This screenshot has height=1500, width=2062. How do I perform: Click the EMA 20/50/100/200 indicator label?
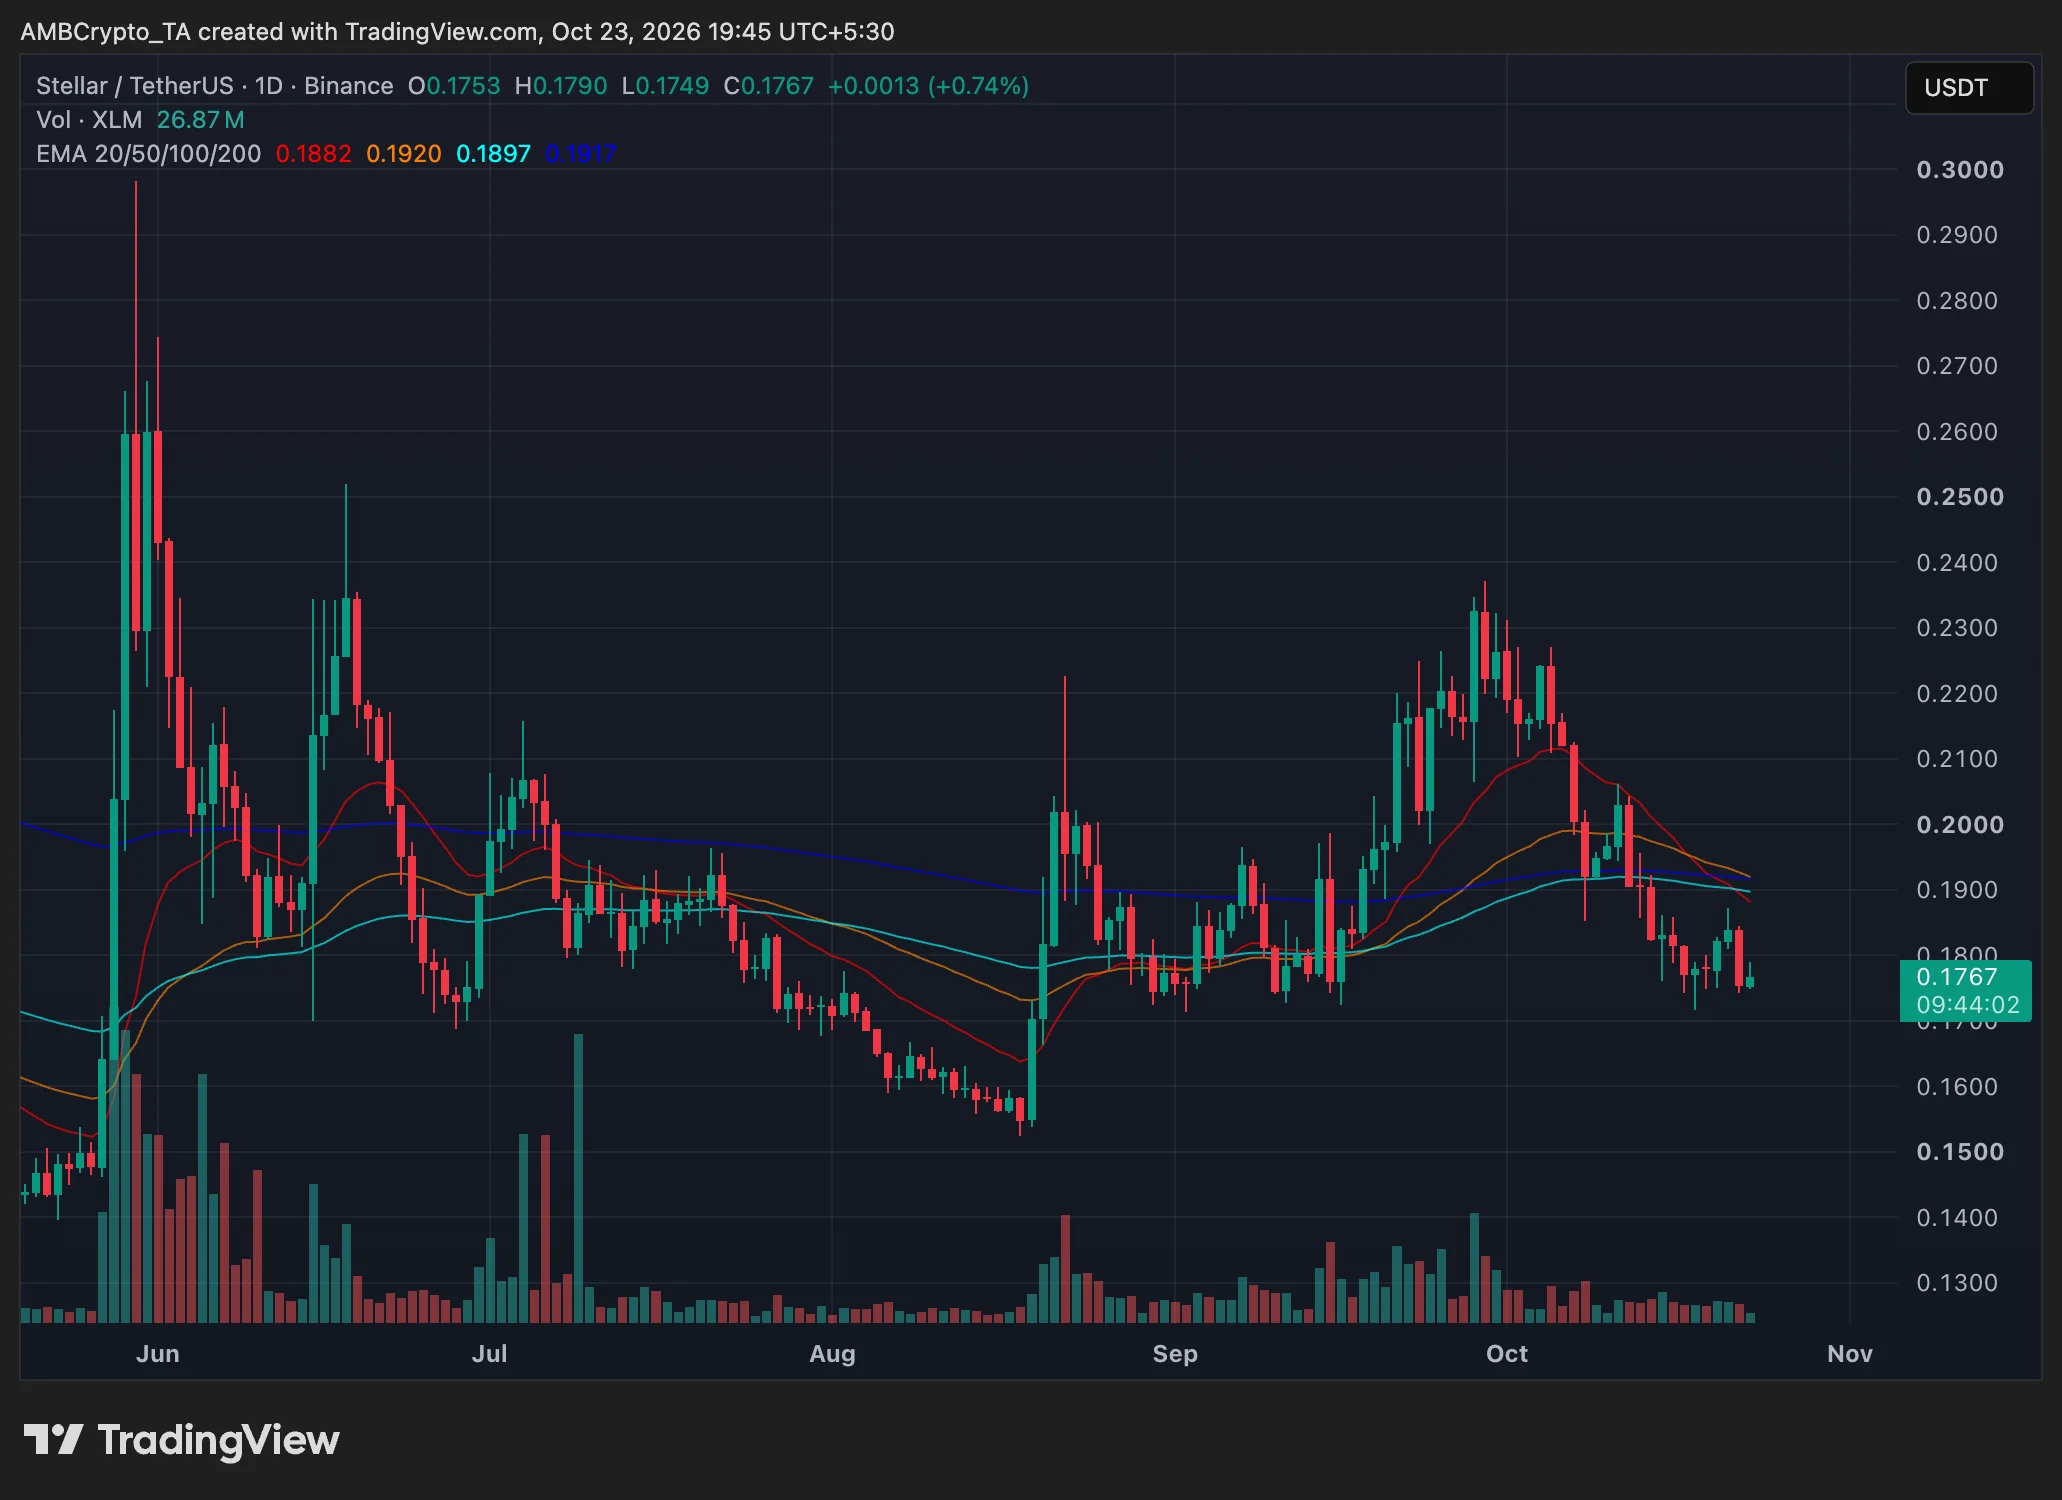tap(148, 154)
